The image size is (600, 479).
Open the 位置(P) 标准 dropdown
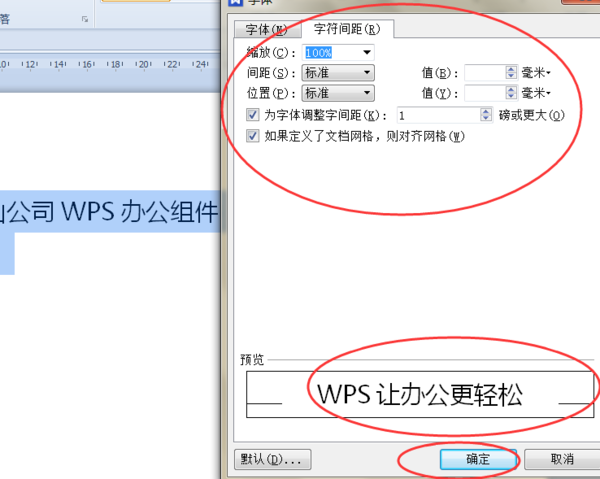point(338,93)
